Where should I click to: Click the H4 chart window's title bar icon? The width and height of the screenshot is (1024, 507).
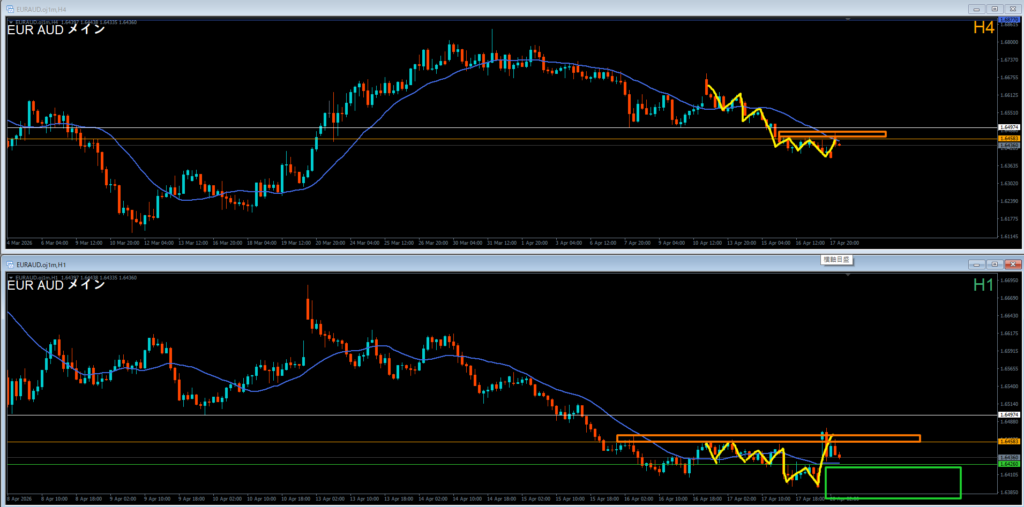(x=9, y=9)
